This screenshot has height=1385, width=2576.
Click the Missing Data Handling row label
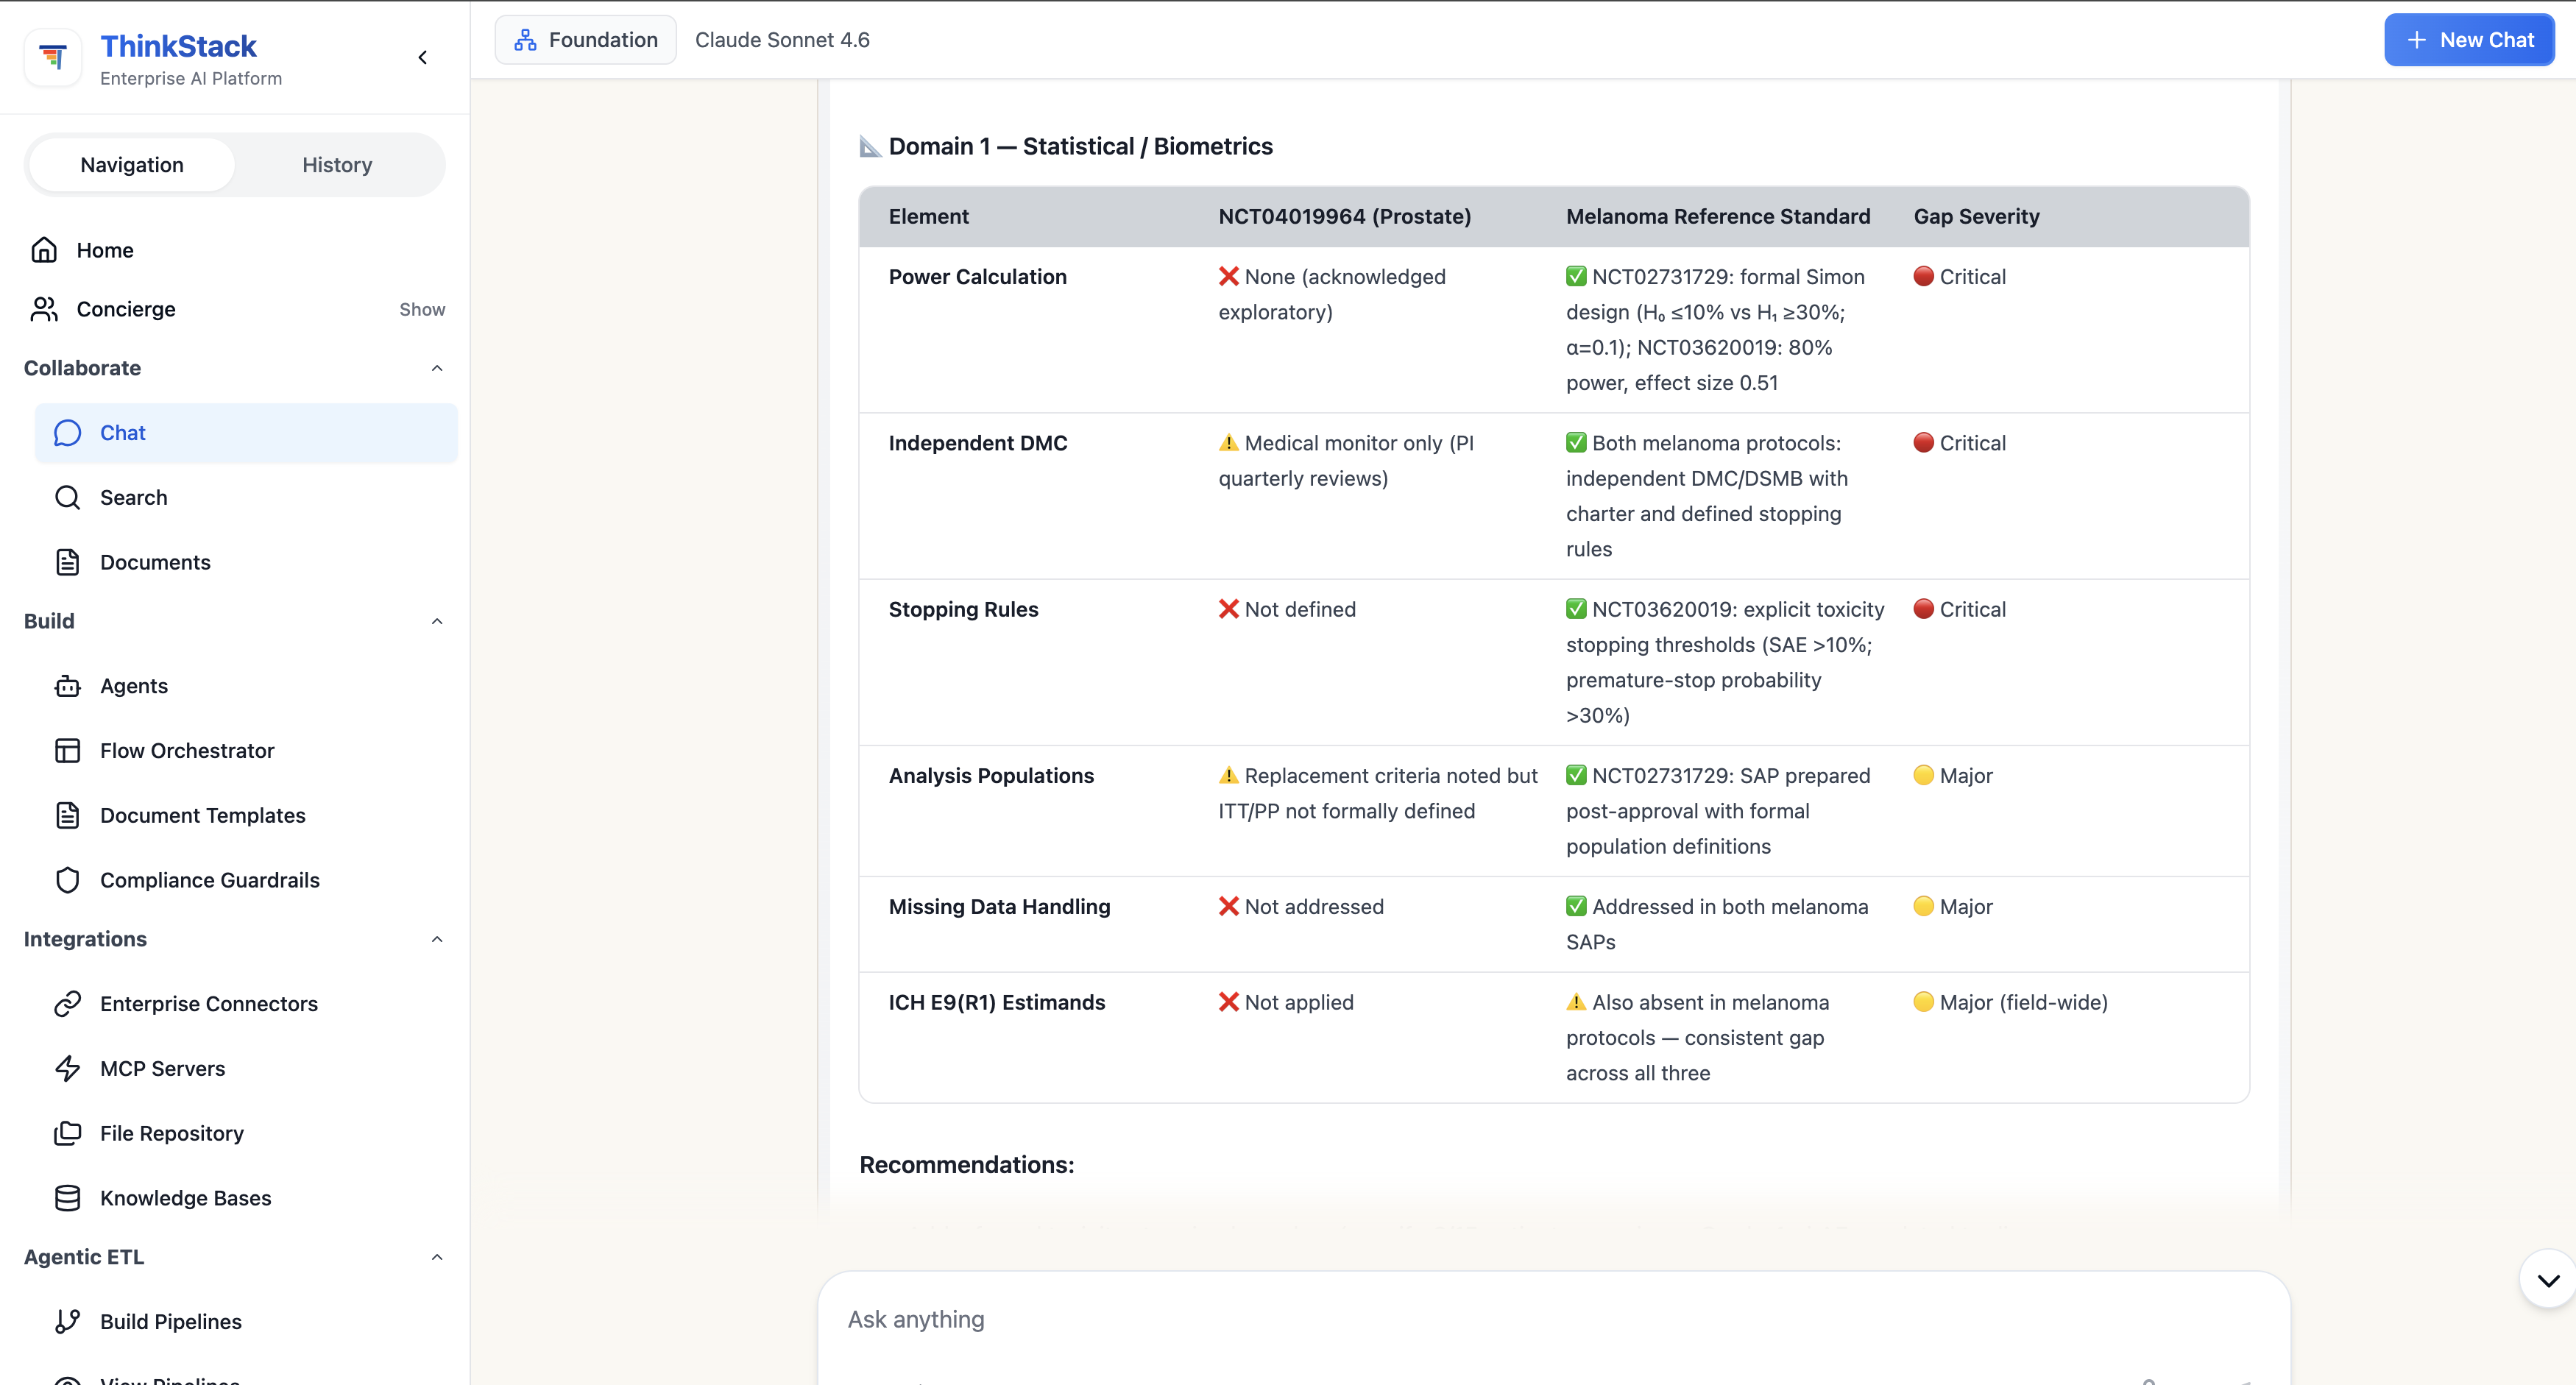tap(999, 906)
